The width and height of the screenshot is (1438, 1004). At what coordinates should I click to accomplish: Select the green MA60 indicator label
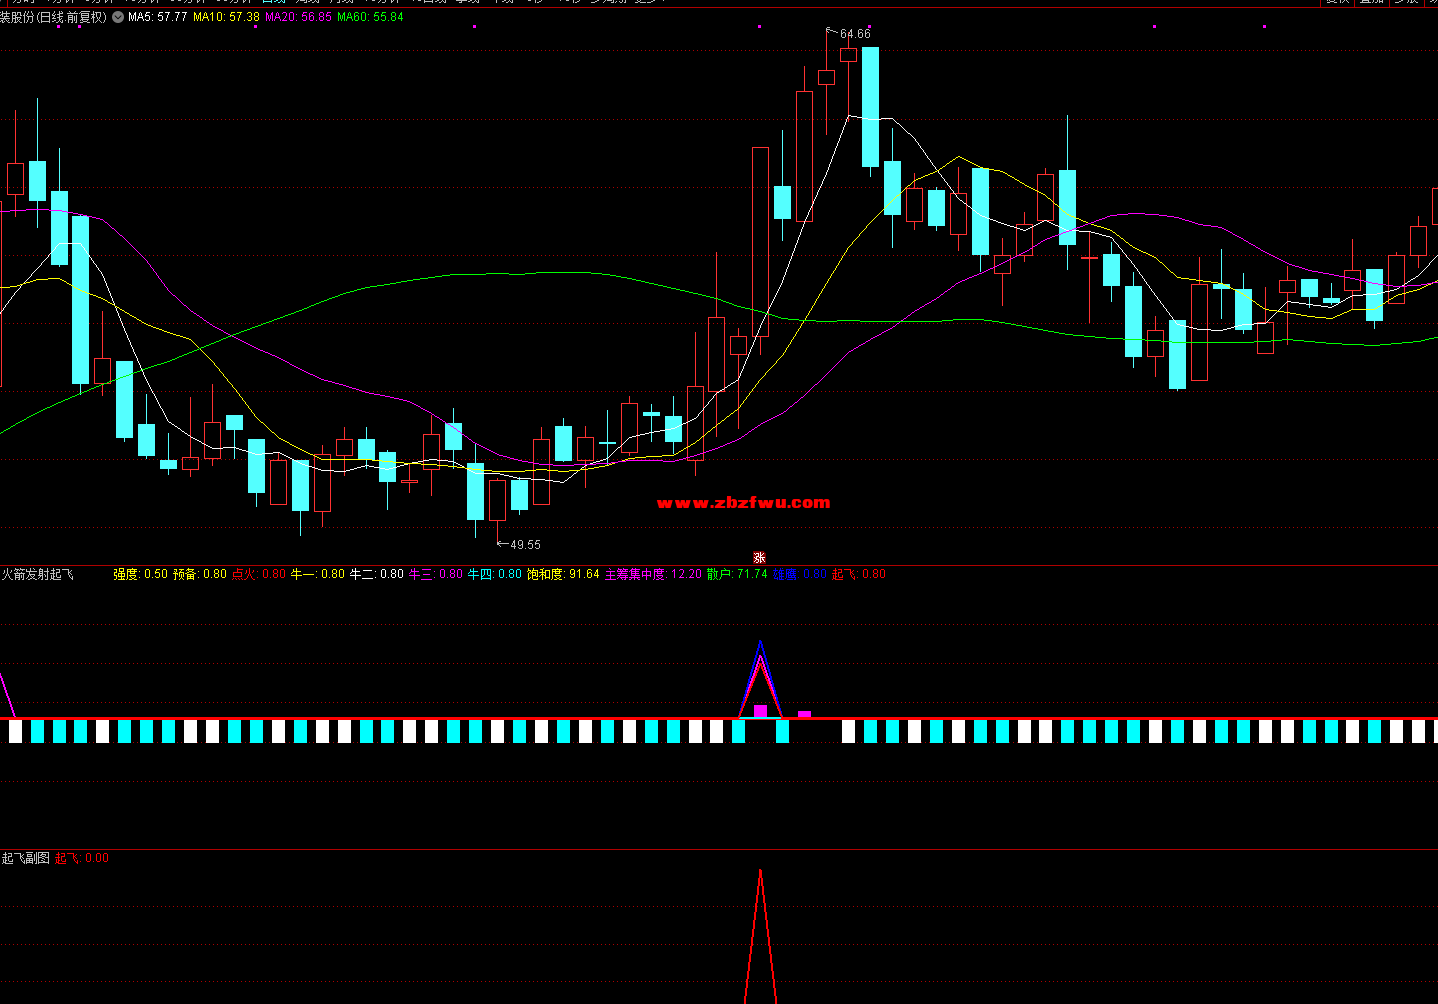[x=370, y=18]
